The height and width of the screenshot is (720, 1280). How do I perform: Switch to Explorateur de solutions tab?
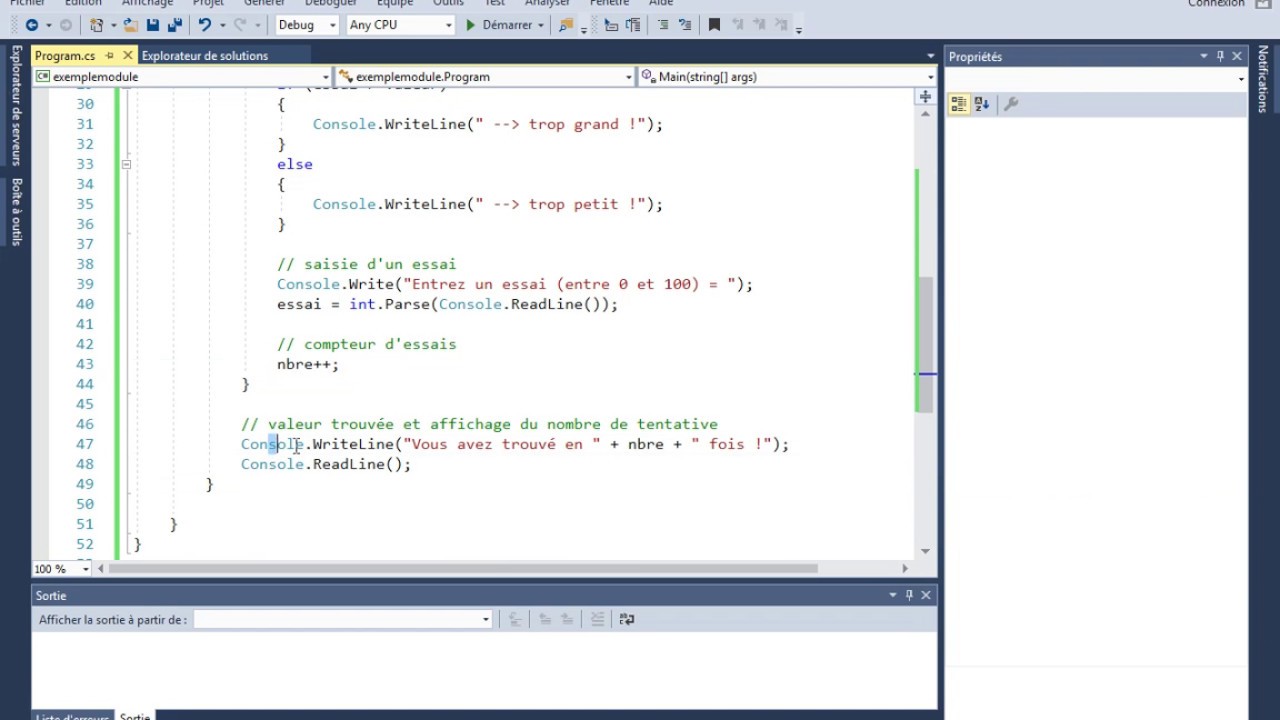tap(205, 56)
